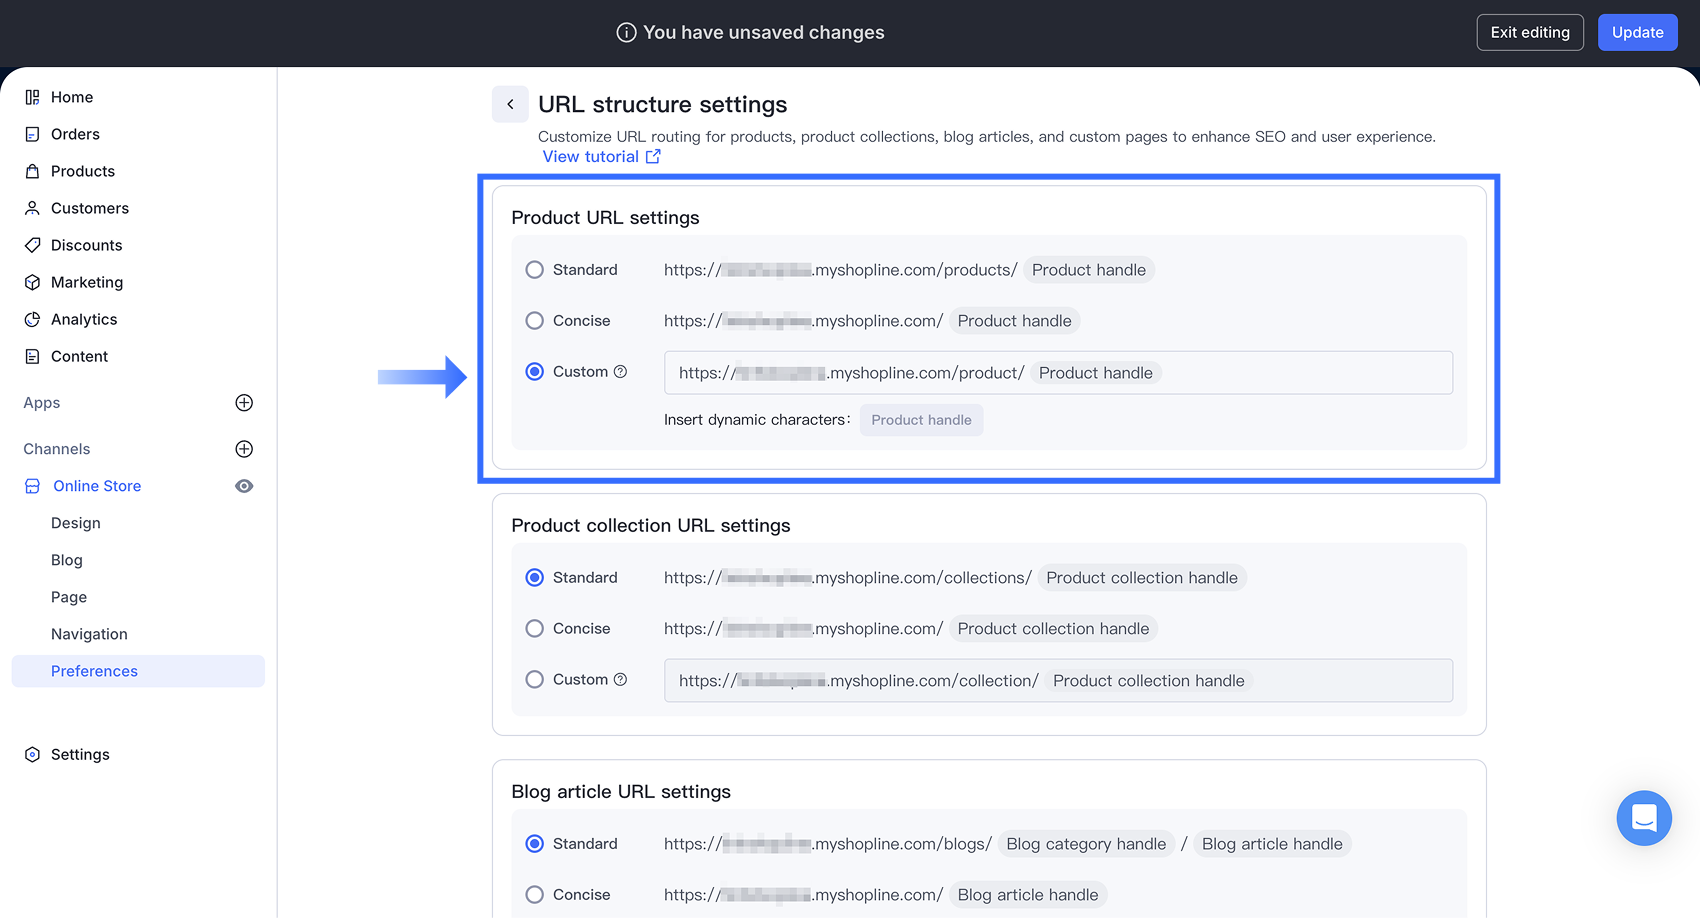Image resolution: width=1700 pixels, height=918 pixels.
Task: Preview Online Store with the eye icon
Action: tap(244, 486)
